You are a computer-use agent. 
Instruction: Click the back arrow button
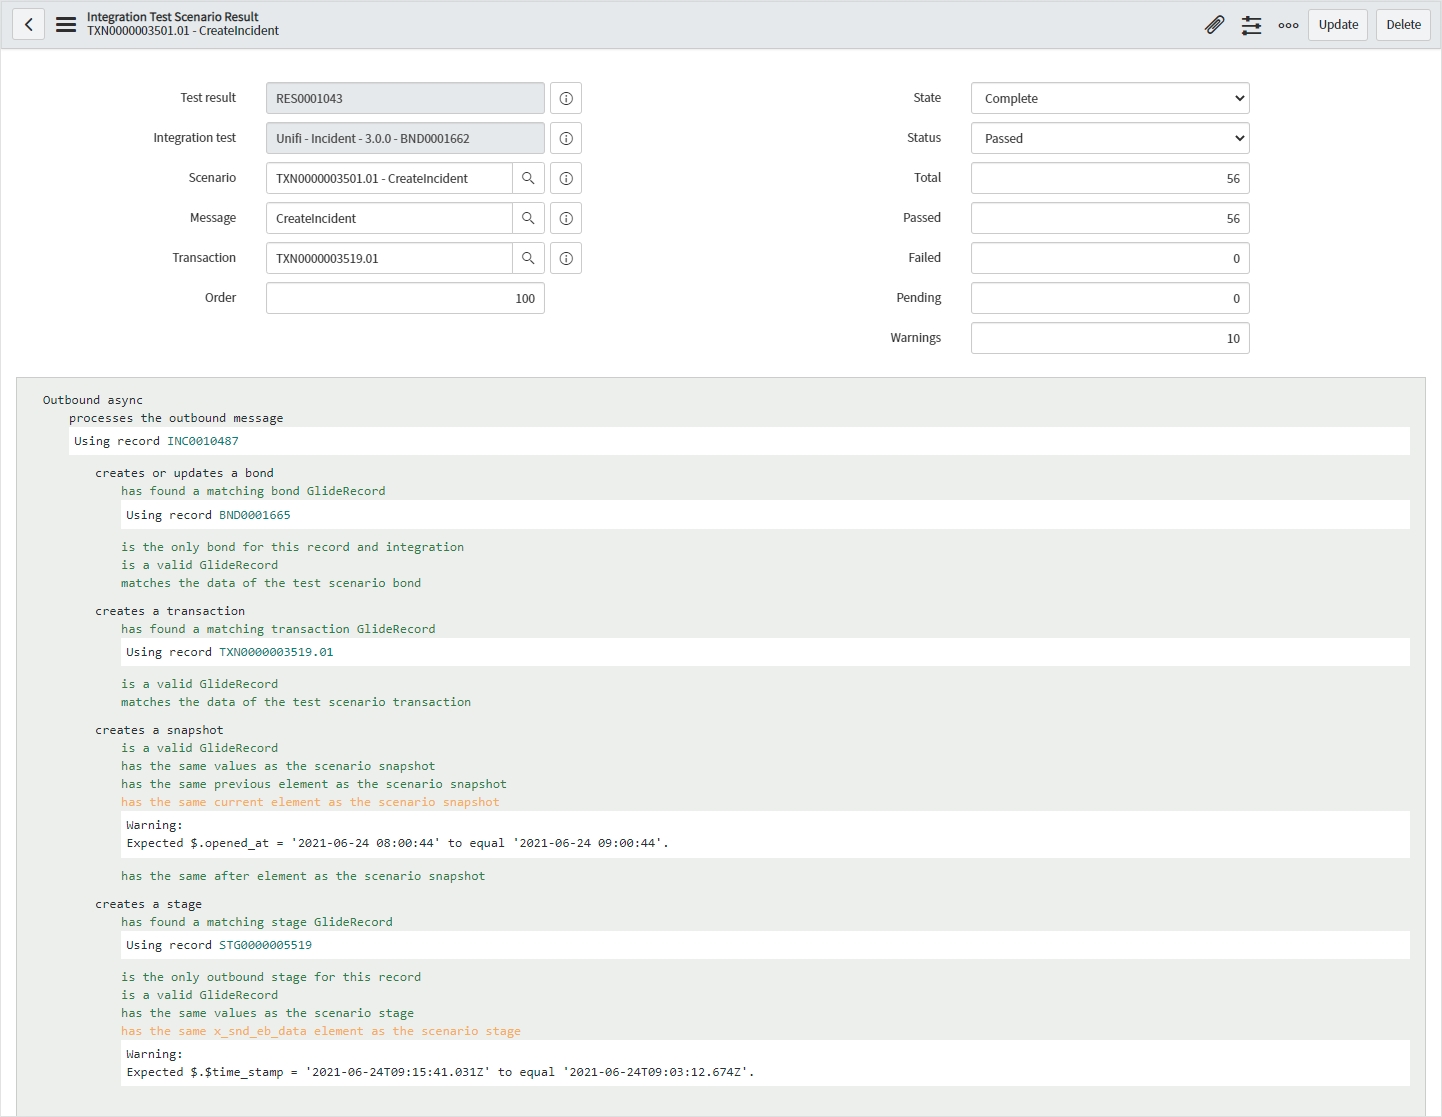(x=29, y=25)
